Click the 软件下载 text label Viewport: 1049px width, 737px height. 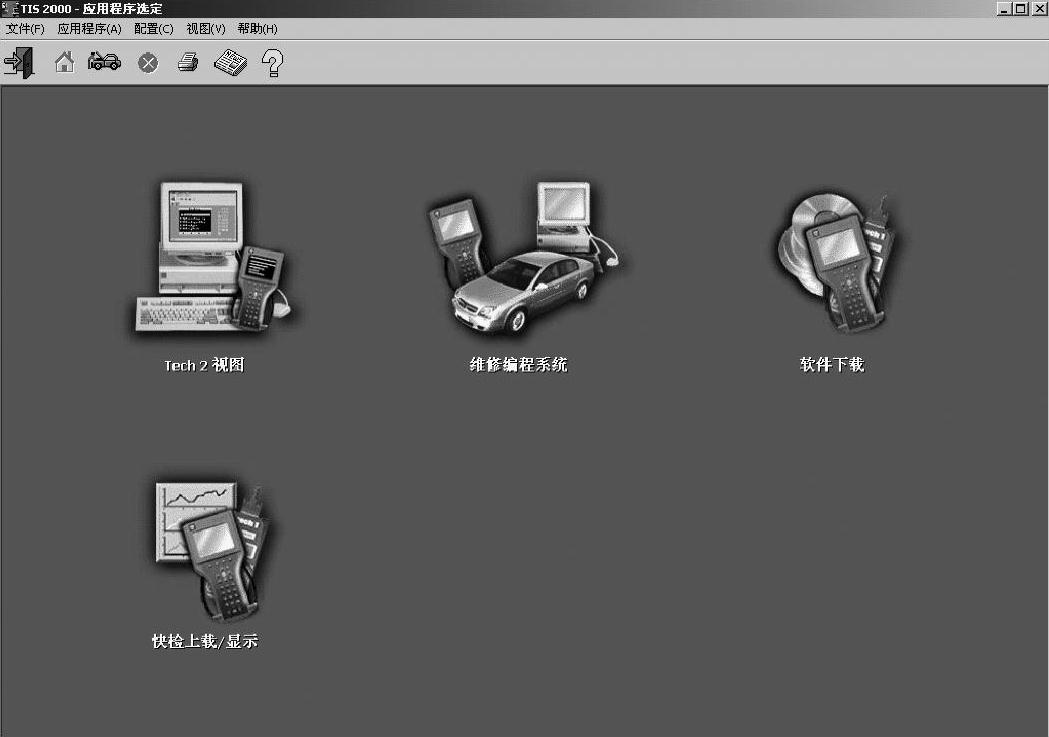pos(831,365)
